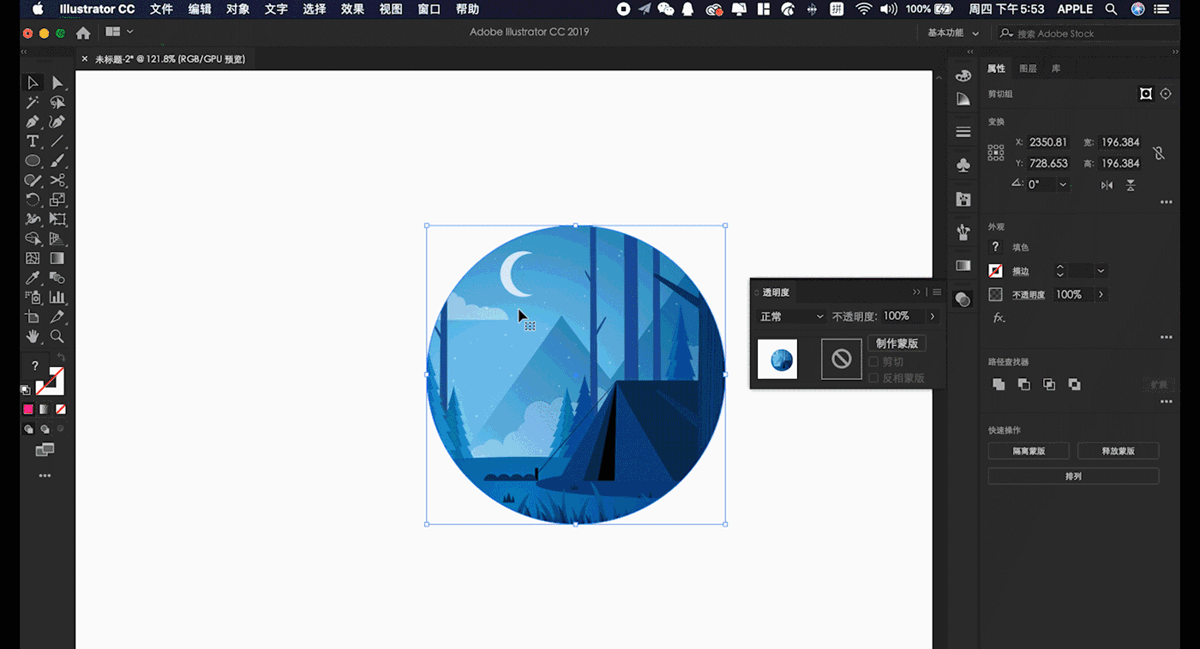Switch to the 图层 tab

tap(1028, 69)
